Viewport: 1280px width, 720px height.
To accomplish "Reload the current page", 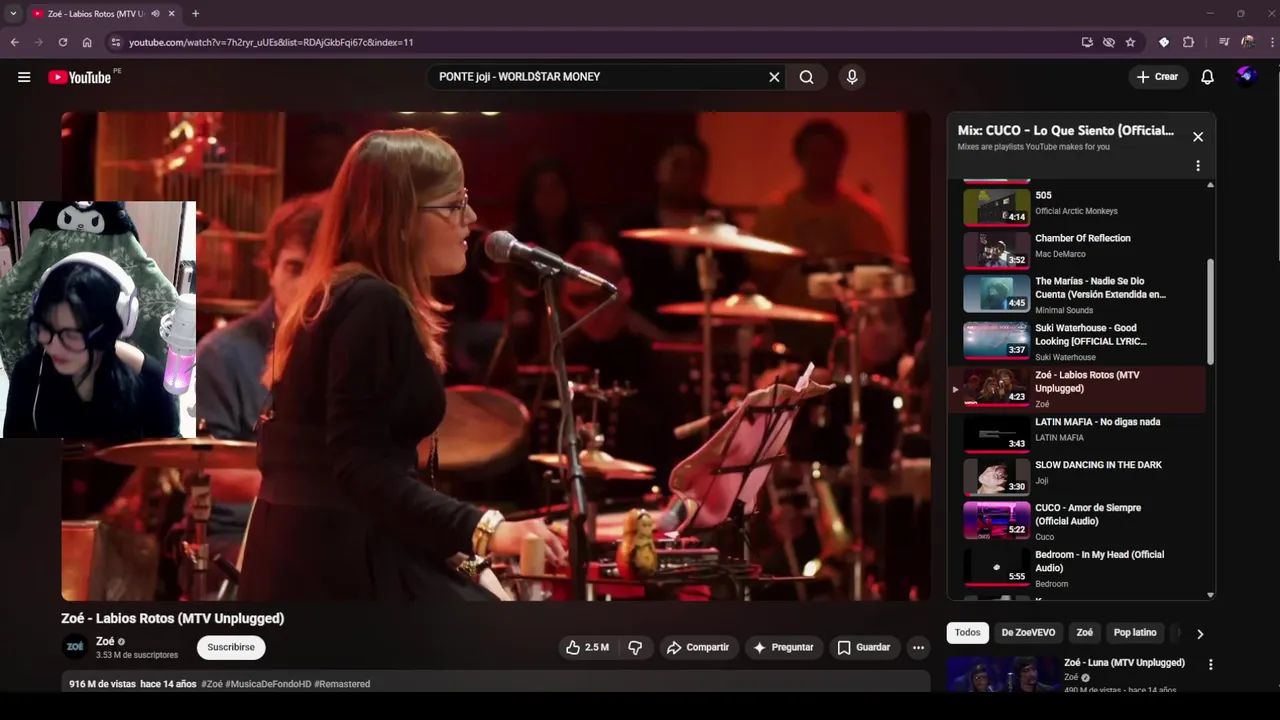I will (63, 42).
